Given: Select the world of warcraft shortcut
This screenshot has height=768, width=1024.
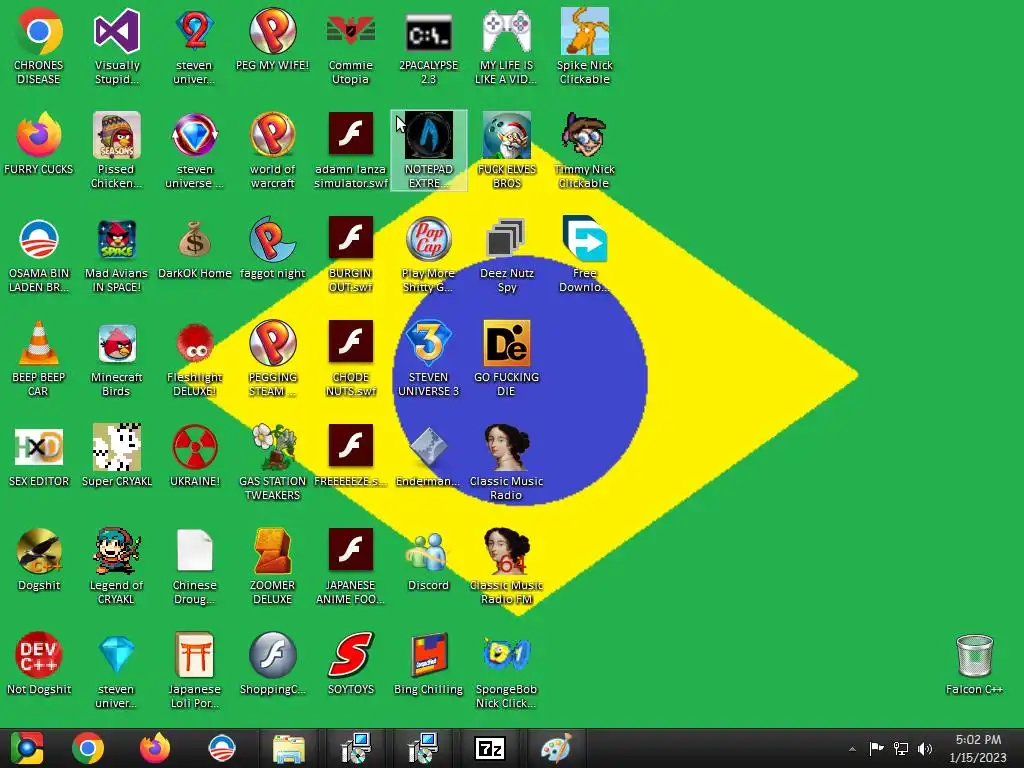Looking at the screenshot, I should point(272,150).
